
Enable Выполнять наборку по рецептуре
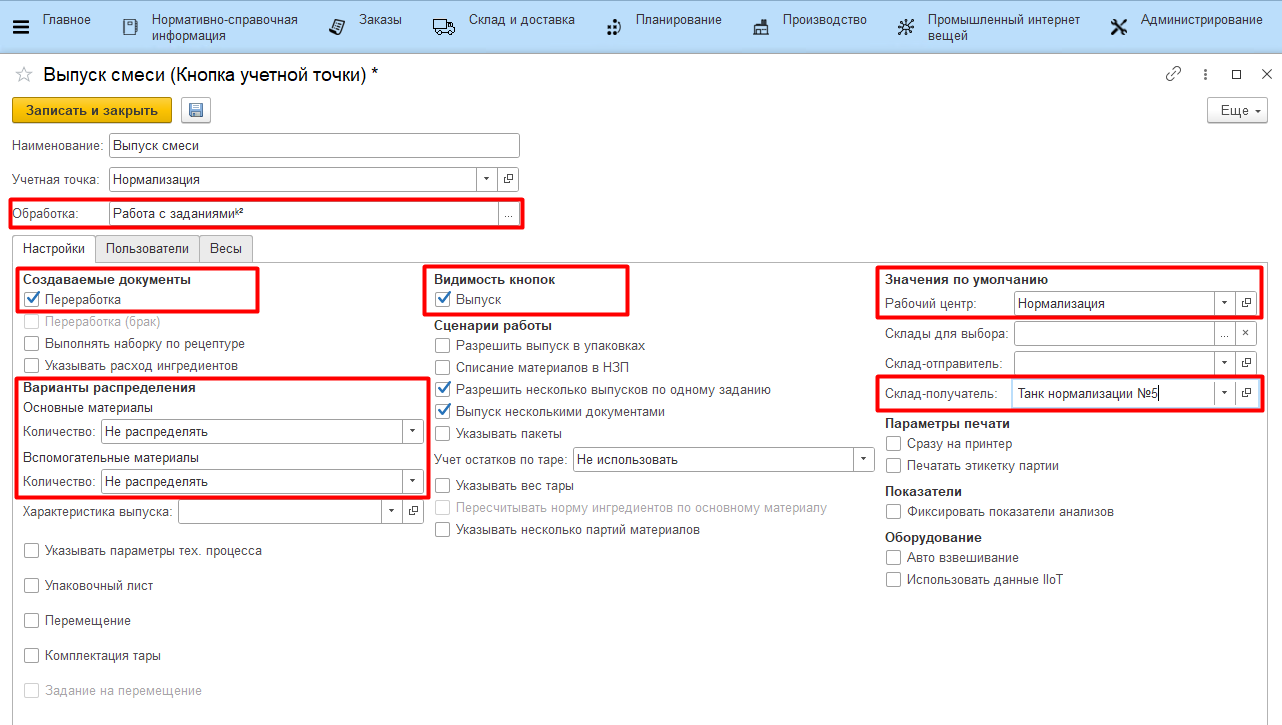[x=33, y=344]
